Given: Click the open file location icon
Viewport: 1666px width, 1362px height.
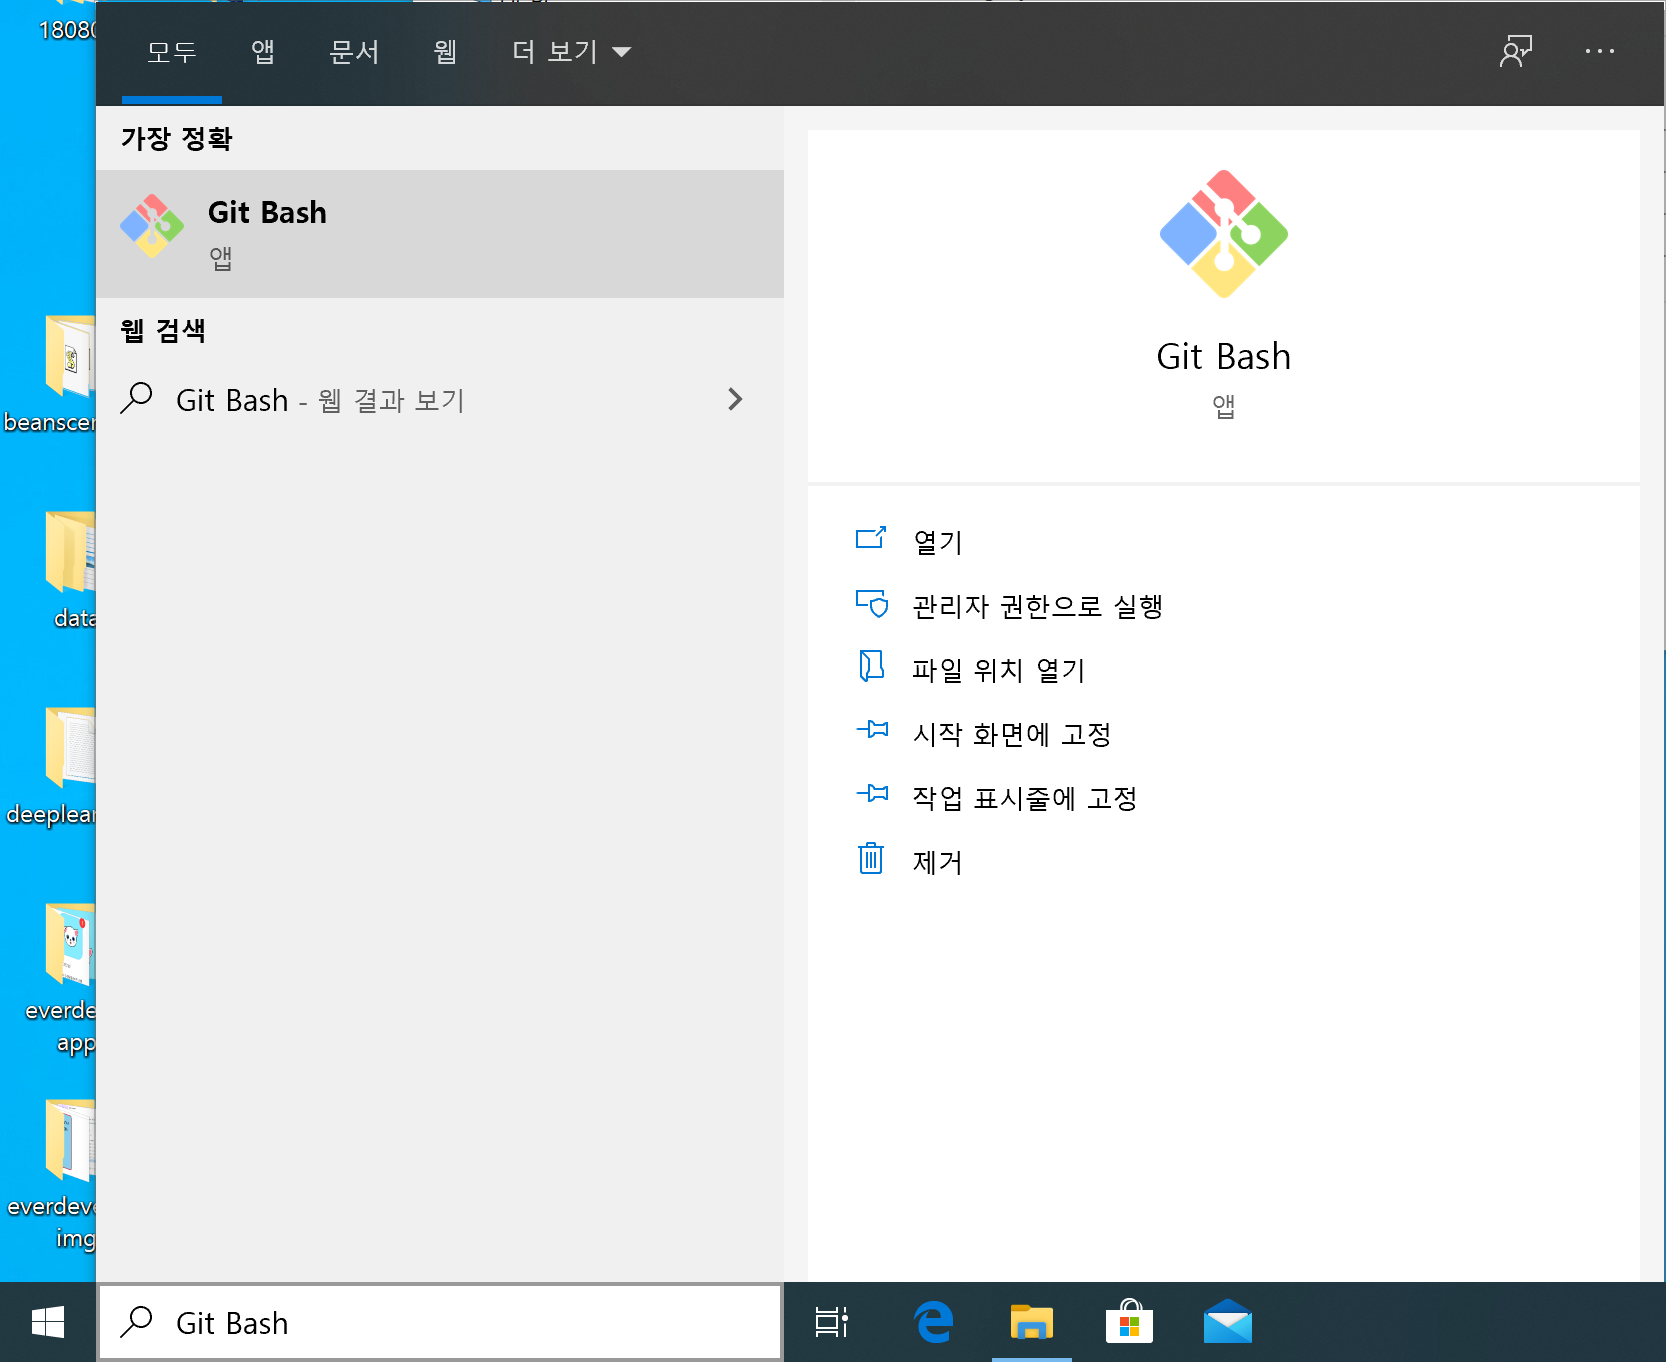Looking at the screenshot, I should click(x=871, y=666).
